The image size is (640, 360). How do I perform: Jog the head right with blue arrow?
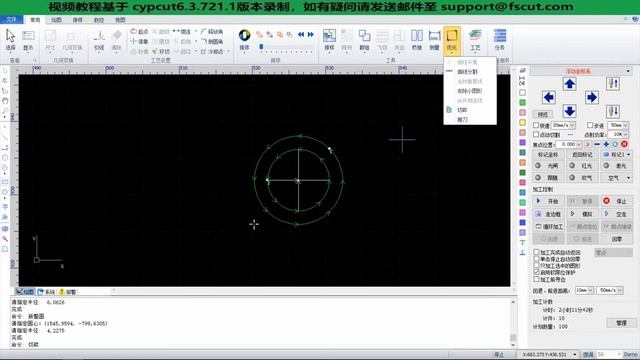click(x=591, y=97)
